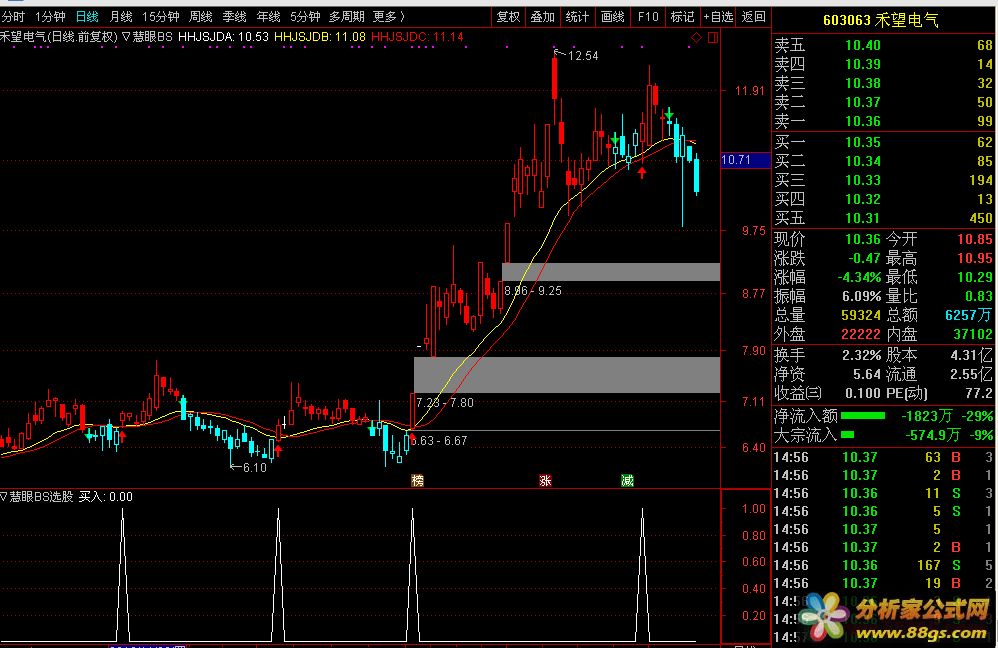The image size is (998, 648).
Task: Open the 画线 drawing tools
Action: (613, 17)
